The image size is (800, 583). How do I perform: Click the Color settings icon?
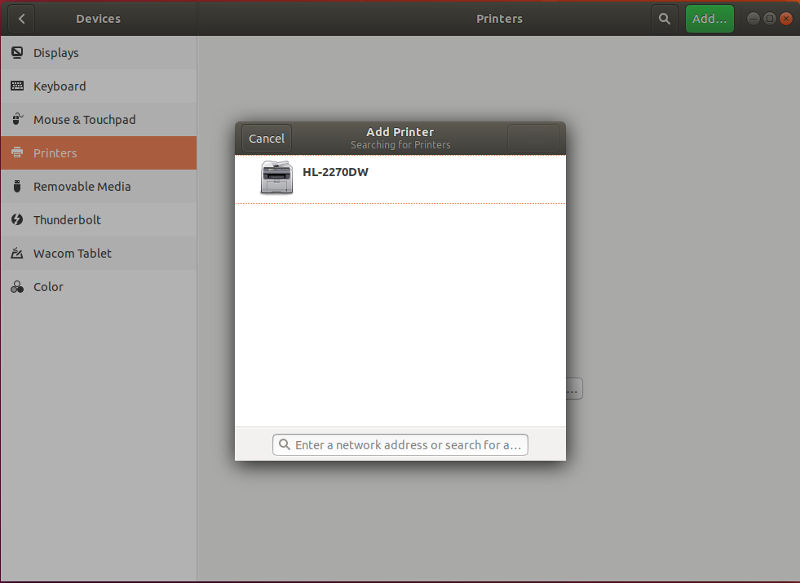point(17,286)
